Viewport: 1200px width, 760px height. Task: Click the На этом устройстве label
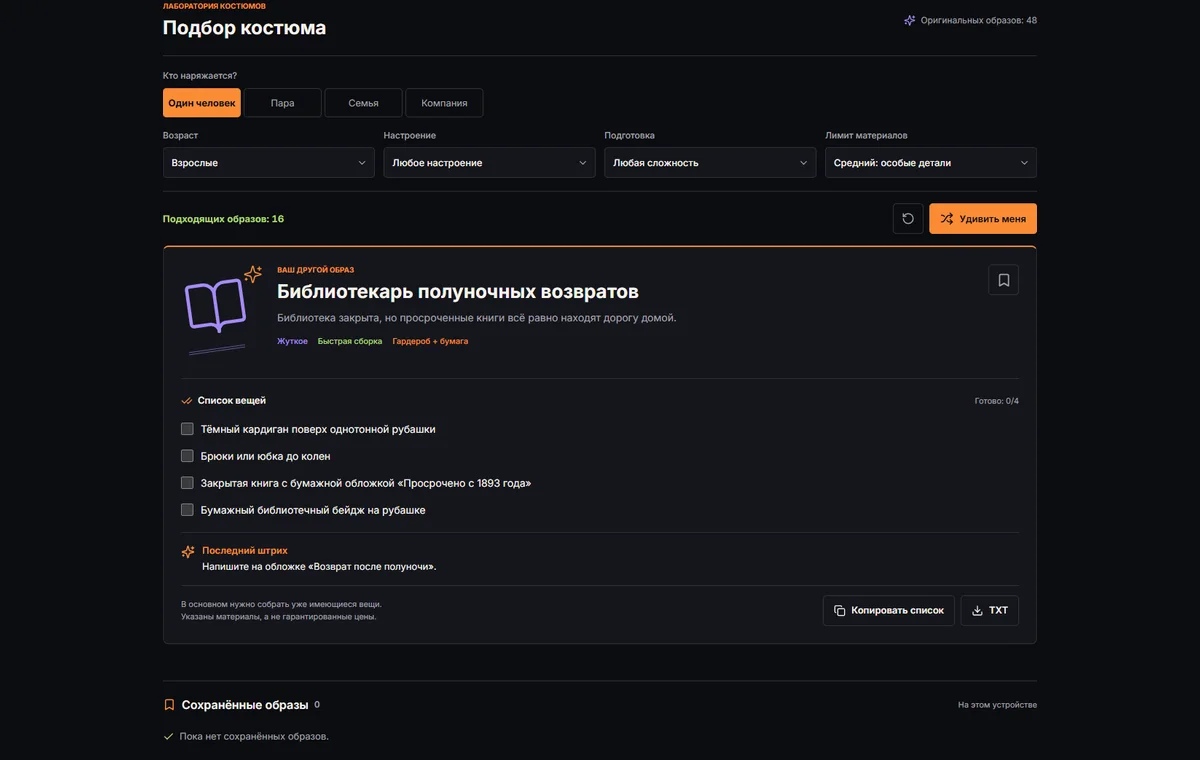(997, 705)
